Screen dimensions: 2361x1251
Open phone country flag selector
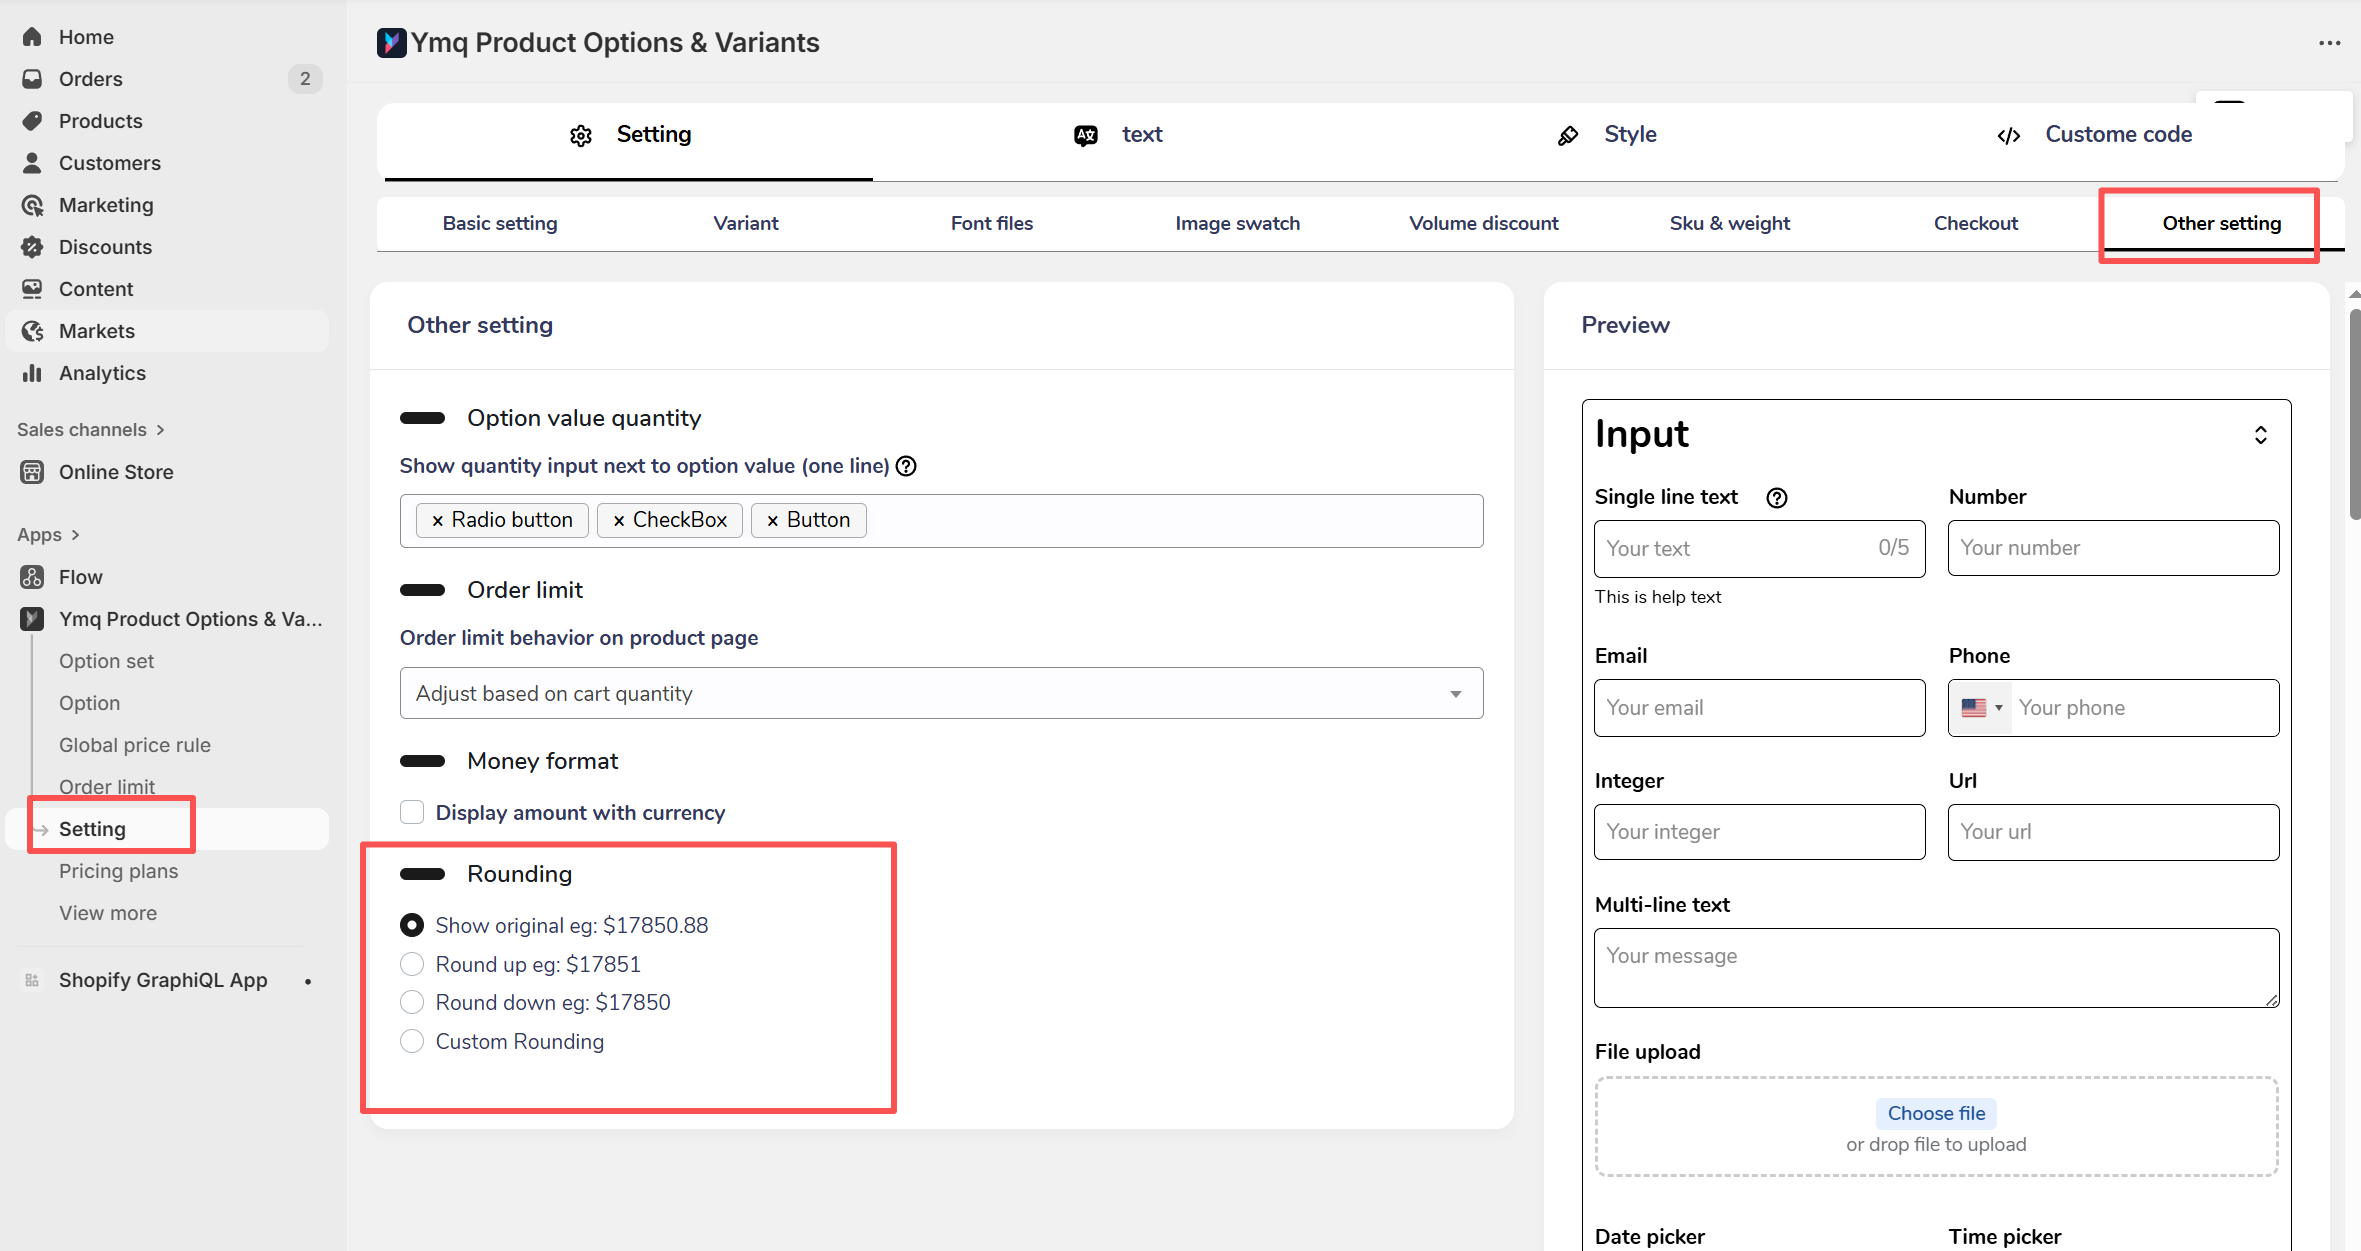[1981, 708]
